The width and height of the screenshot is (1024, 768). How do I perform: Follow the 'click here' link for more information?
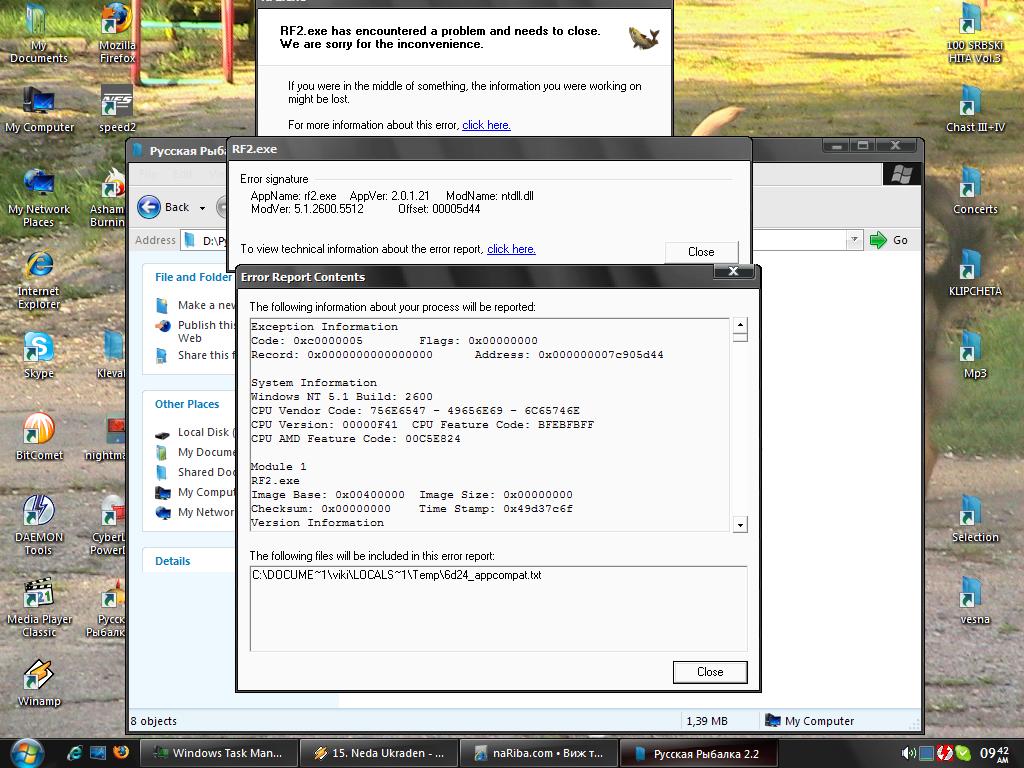(487, 125)
